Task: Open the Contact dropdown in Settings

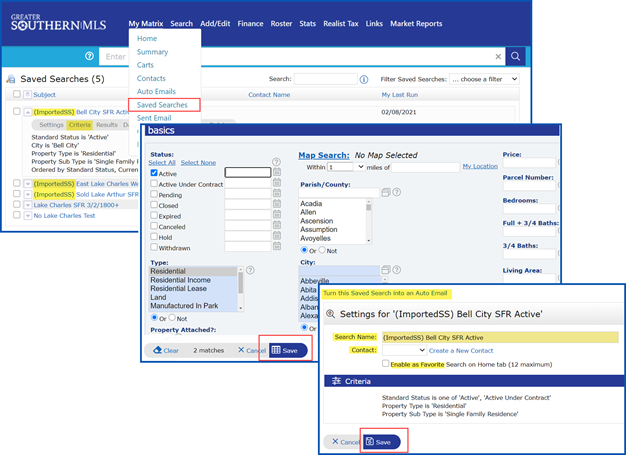Action: coord(404,350)
